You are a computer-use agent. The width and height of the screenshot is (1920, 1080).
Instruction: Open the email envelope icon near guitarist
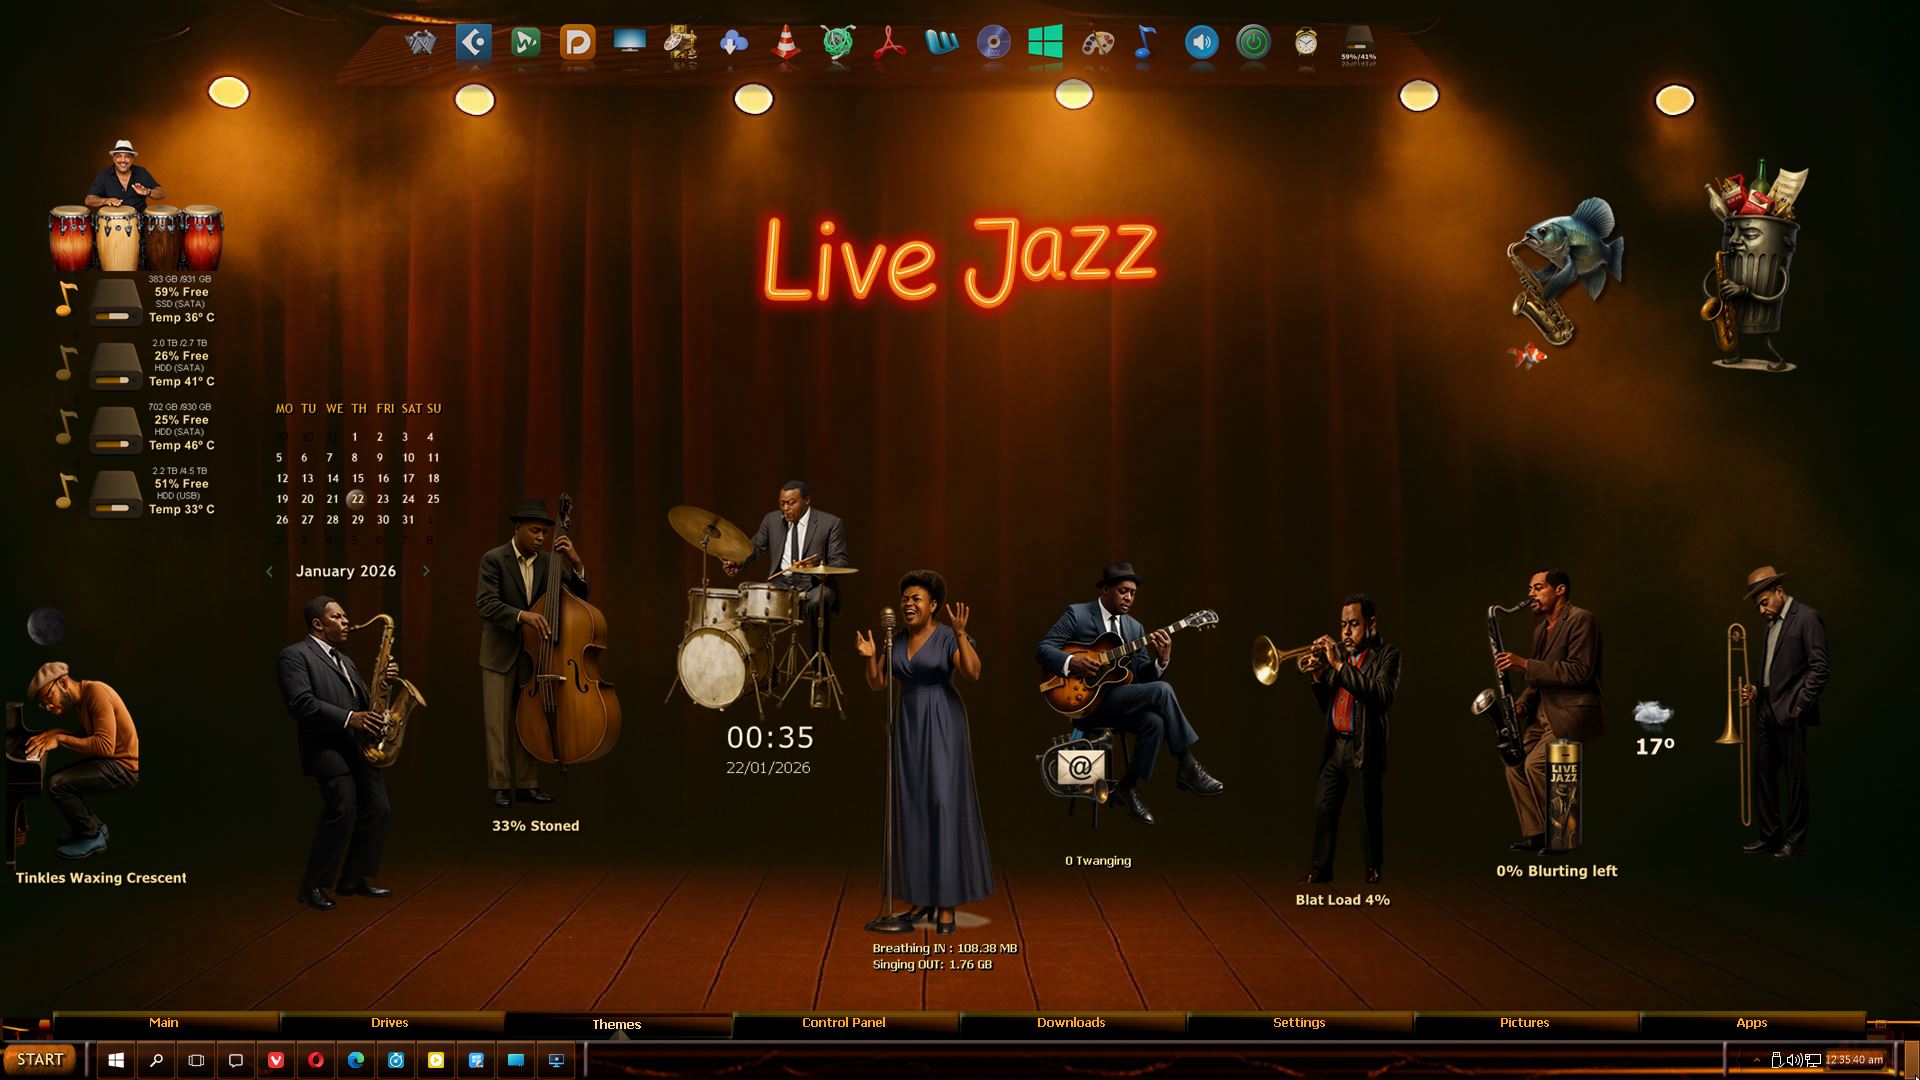(1079, 768)
